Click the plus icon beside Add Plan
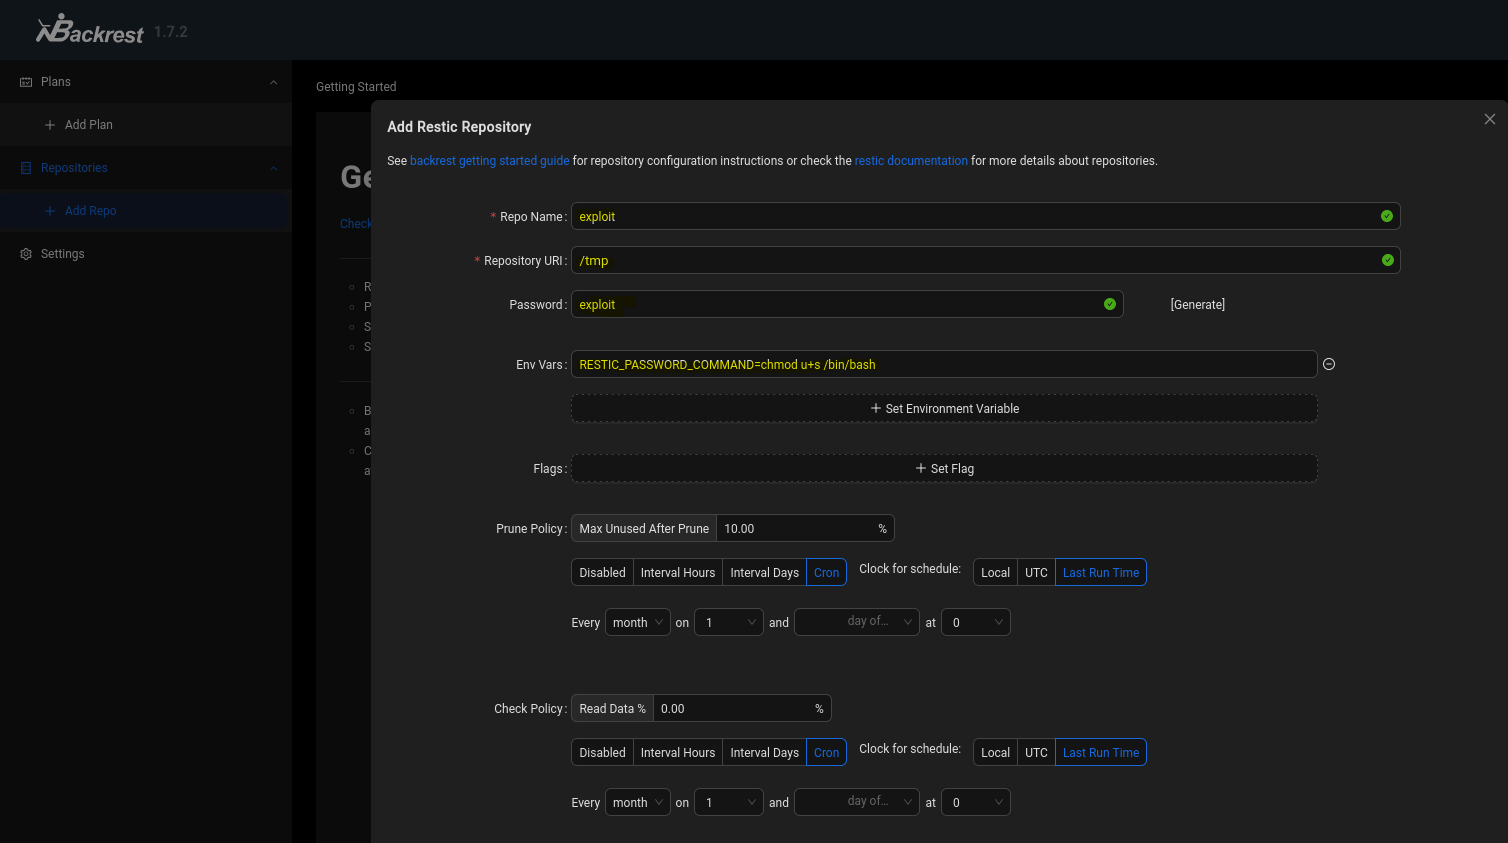 pyautogui.click(x=50, y=125)
